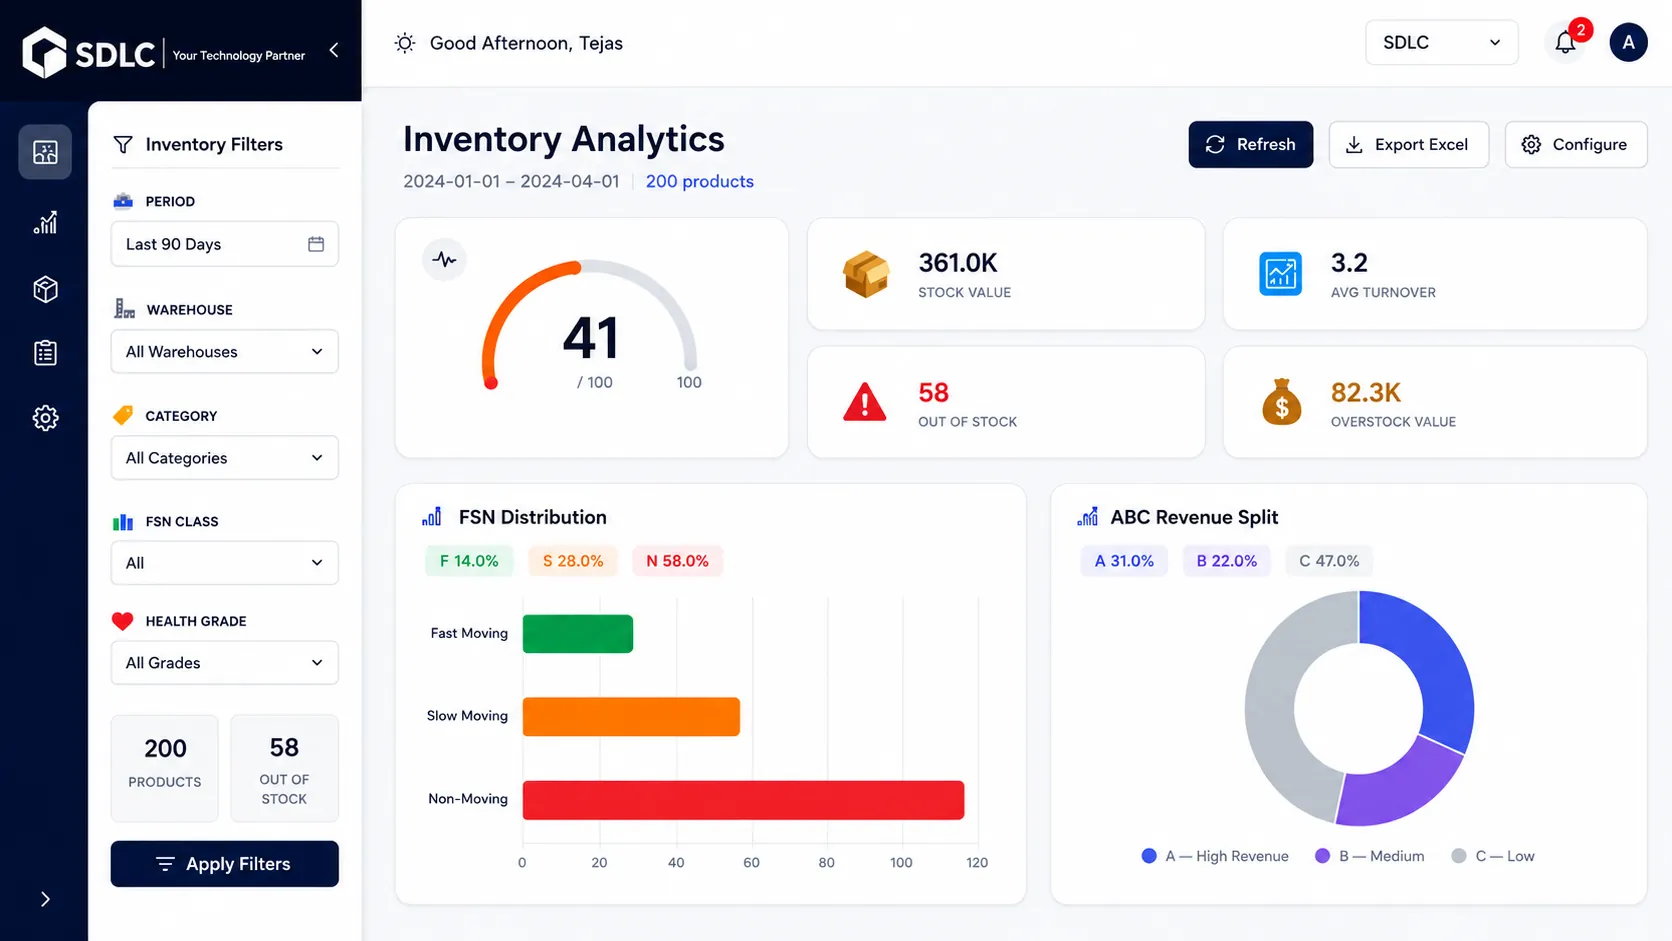Click the 200 Products summary tile

(x=165, y=768)
